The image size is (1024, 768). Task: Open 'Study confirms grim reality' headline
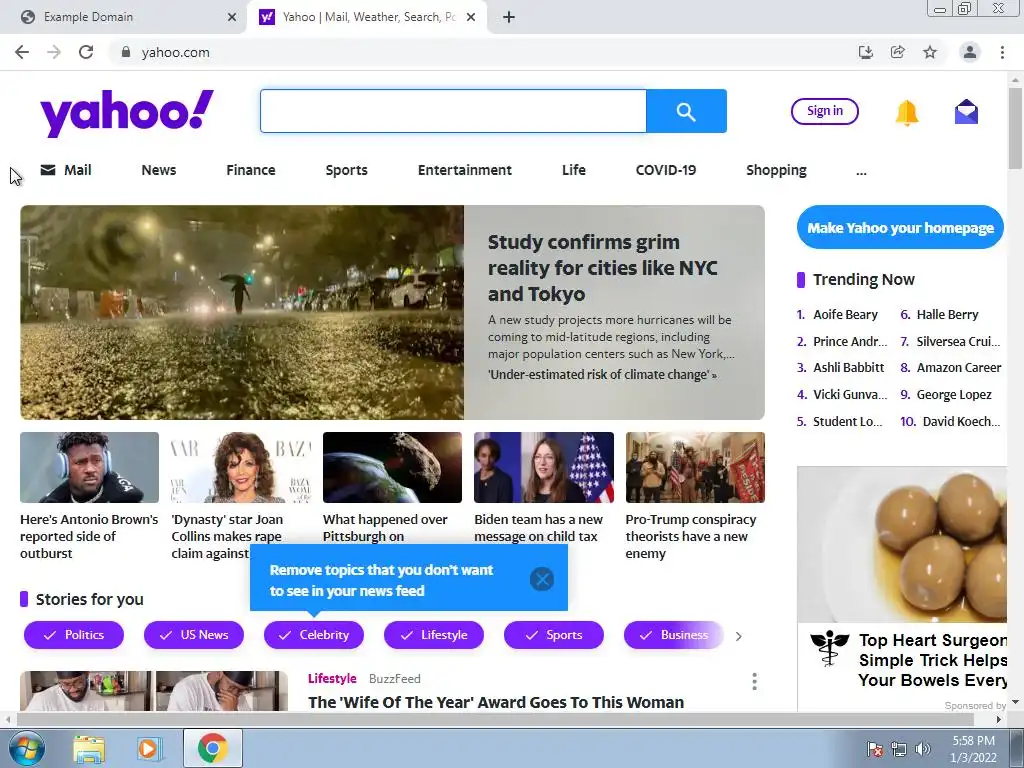pos(602,268)
